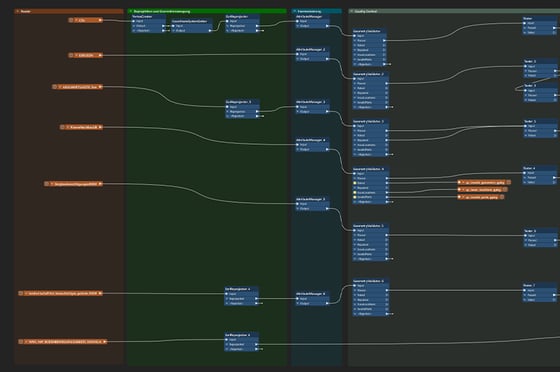The width and height of the screenshot is (560, 372).
Task: Click the yellow InvalidParts port icon on GeometryValidator_4
Action: [x=355, y=197]
